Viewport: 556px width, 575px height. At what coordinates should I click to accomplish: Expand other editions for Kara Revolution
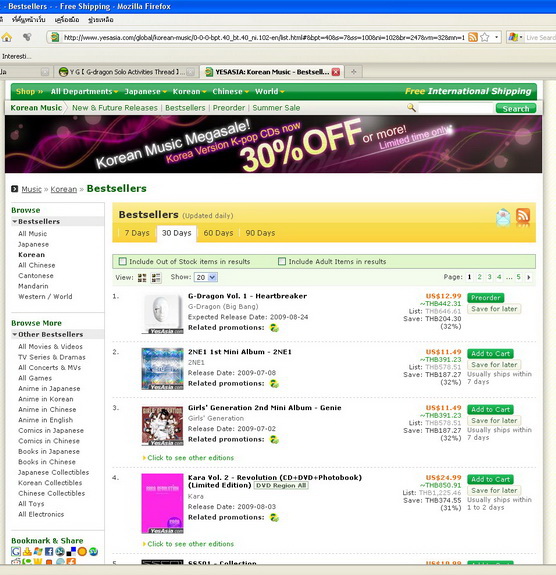click(189, 544)
